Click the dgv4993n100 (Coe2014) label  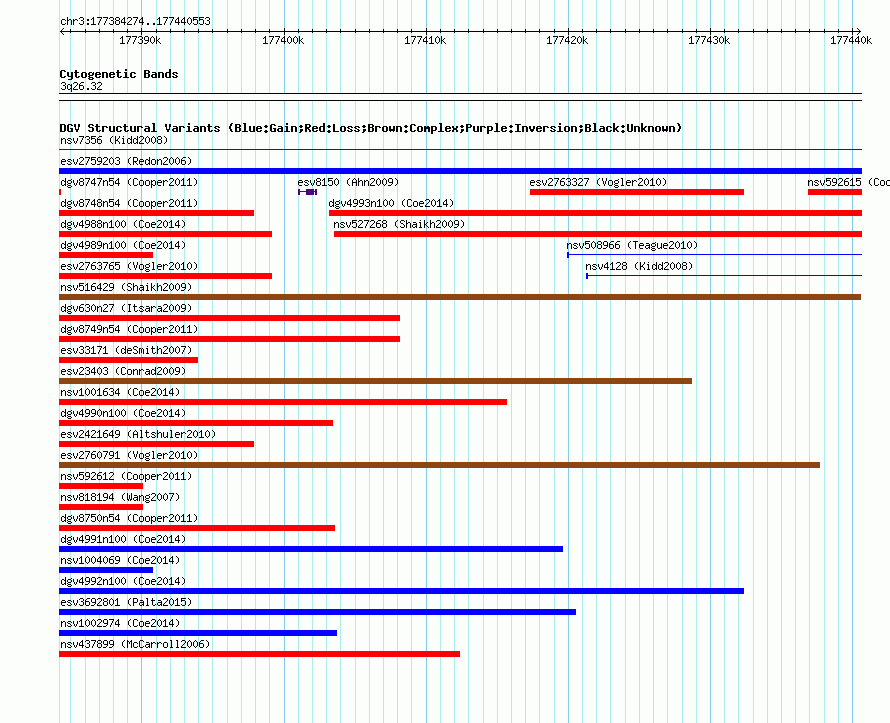tap(391, 203)
